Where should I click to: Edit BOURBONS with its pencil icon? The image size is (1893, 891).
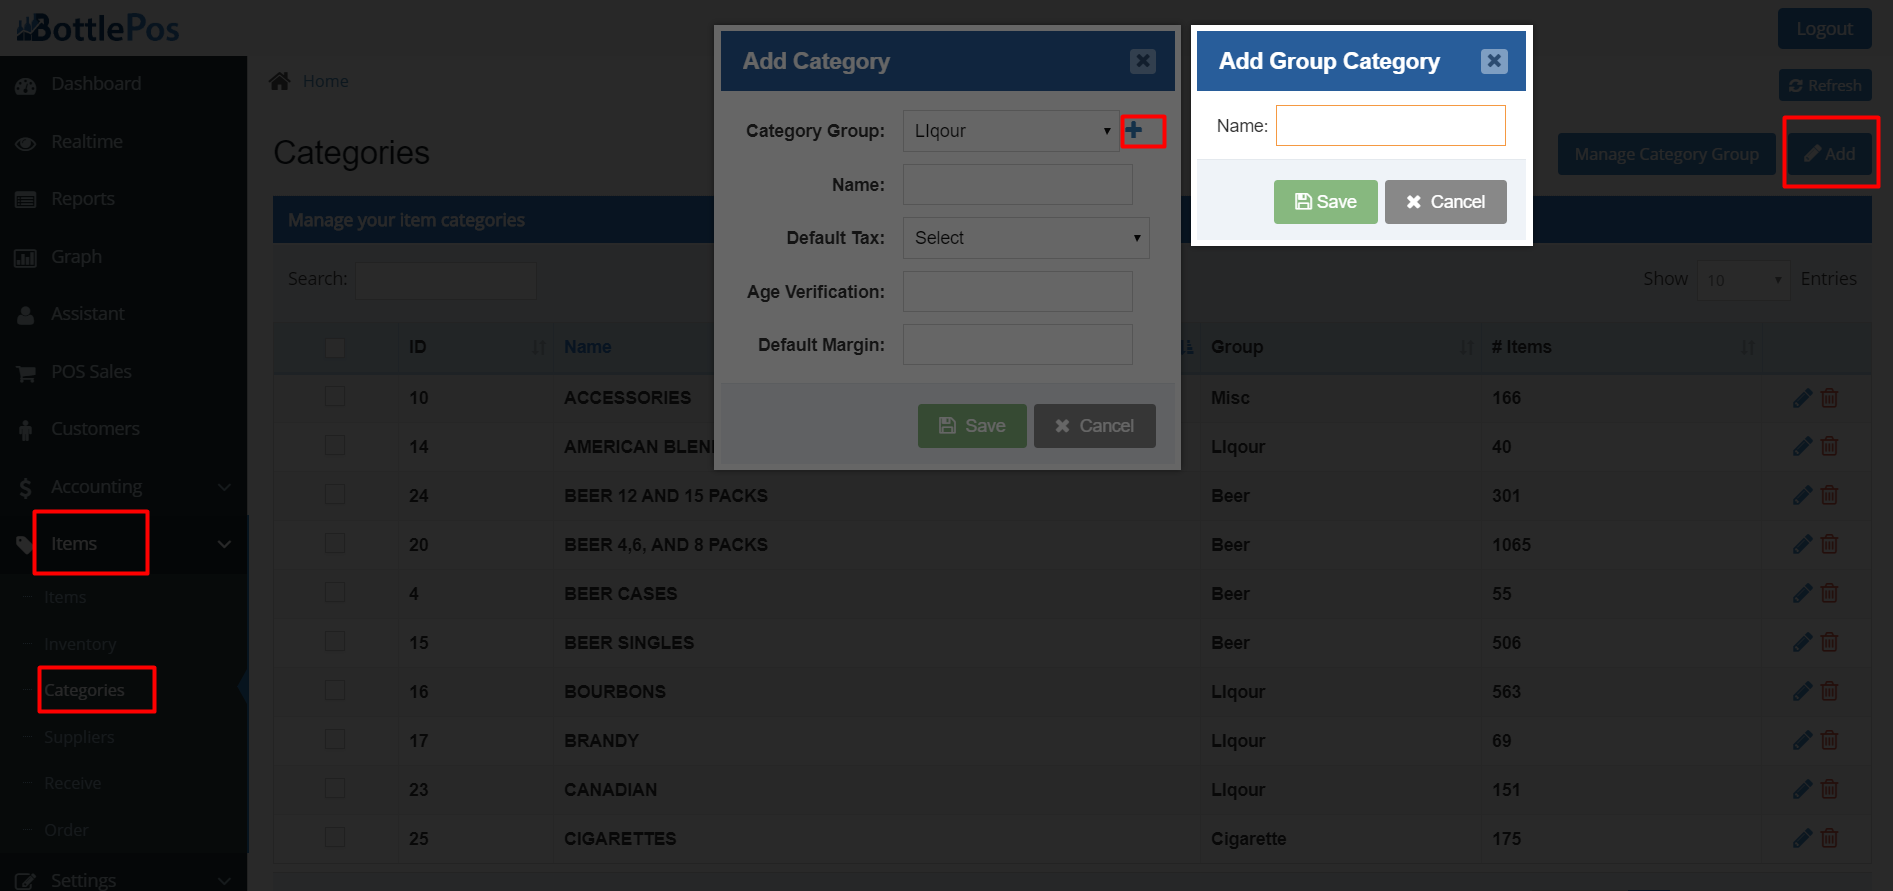[x=1802, y=691]
